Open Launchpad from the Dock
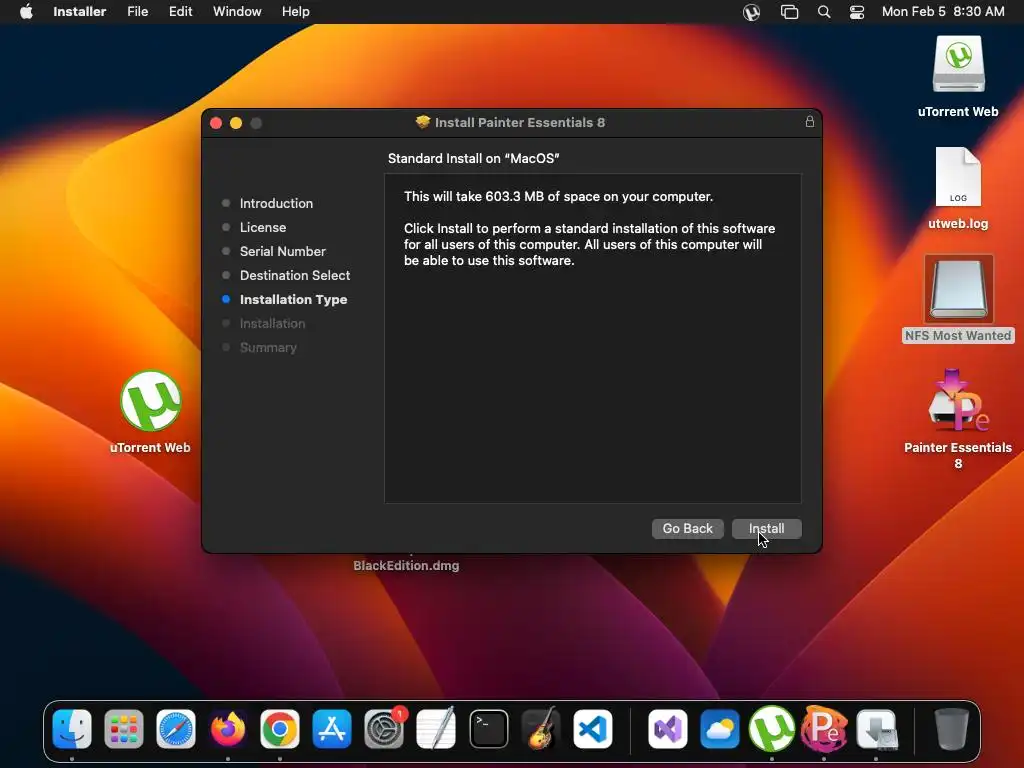This screenshot has width=1024, height=768. click(x=123, y=729)
